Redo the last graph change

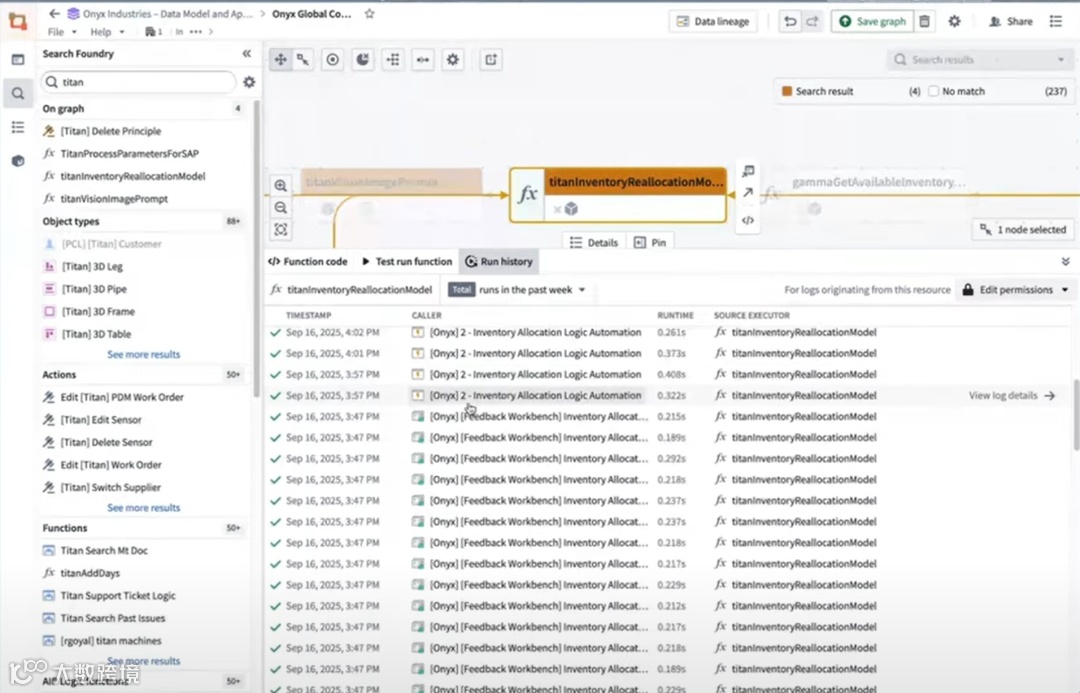point(812,21)
